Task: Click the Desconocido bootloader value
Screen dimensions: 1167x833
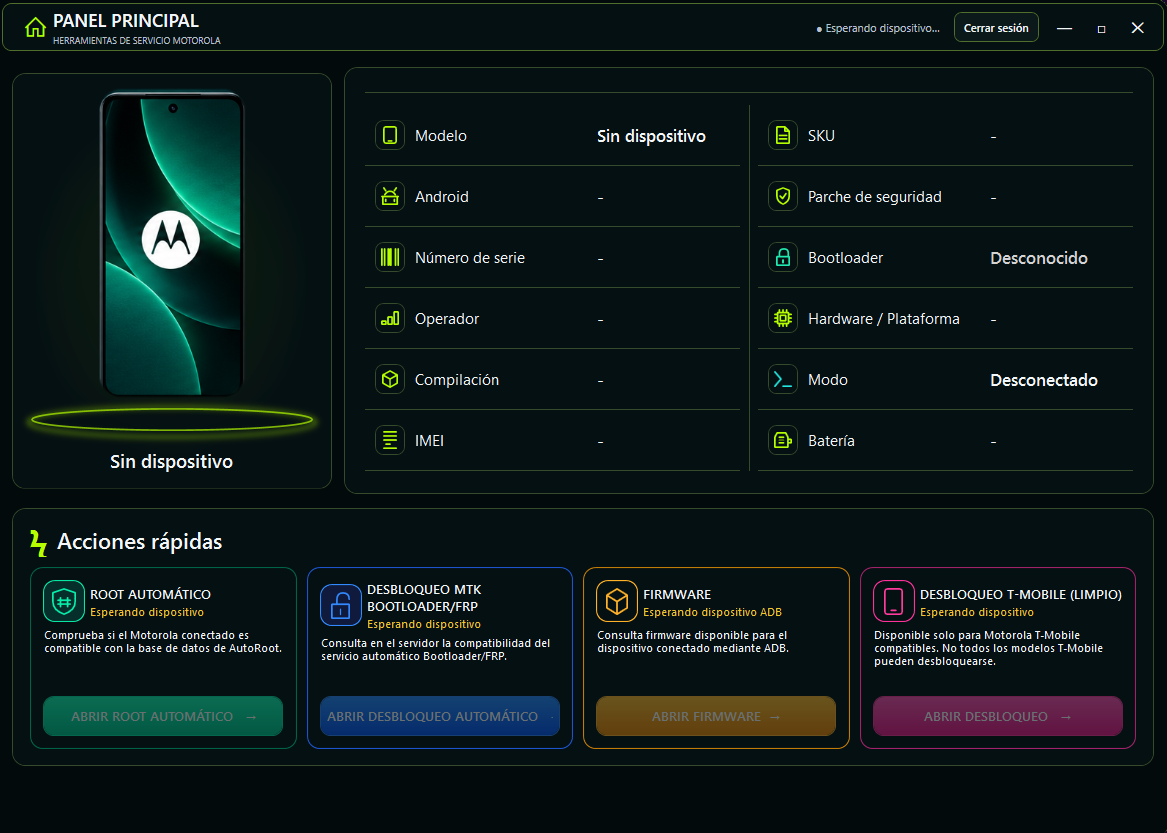Action: (x=1039, y=258)
